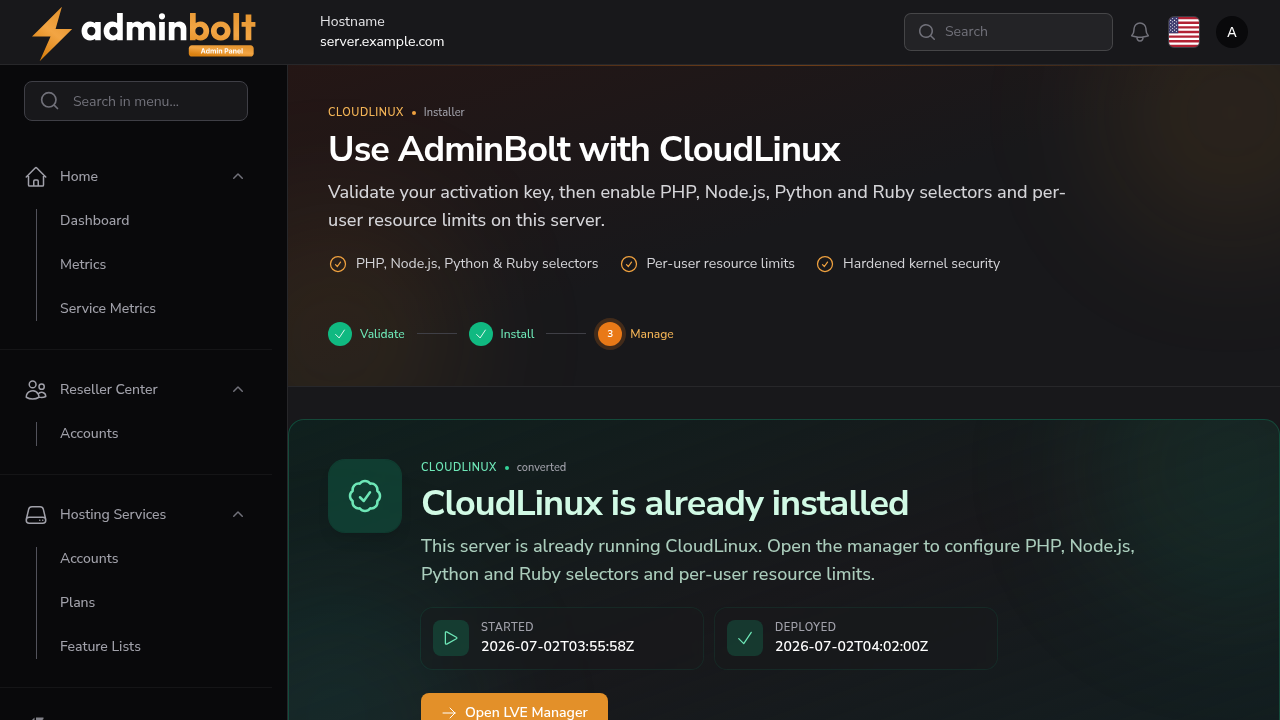Image resolution: width=1280 pixels, height=720 pixels.
Task: Click the Install step label
Action: [517, 334]
